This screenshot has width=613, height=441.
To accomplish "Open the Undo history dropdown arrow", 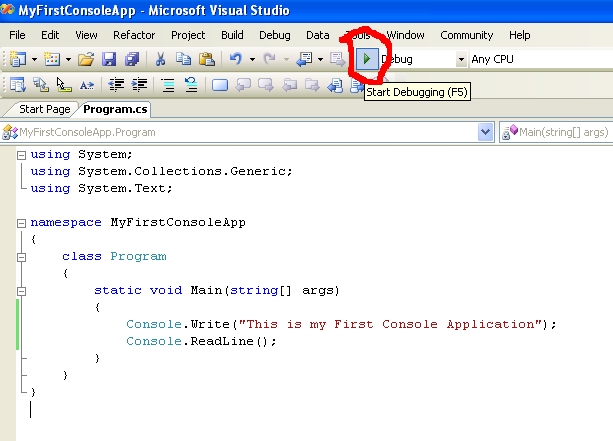I will [253, 59].
